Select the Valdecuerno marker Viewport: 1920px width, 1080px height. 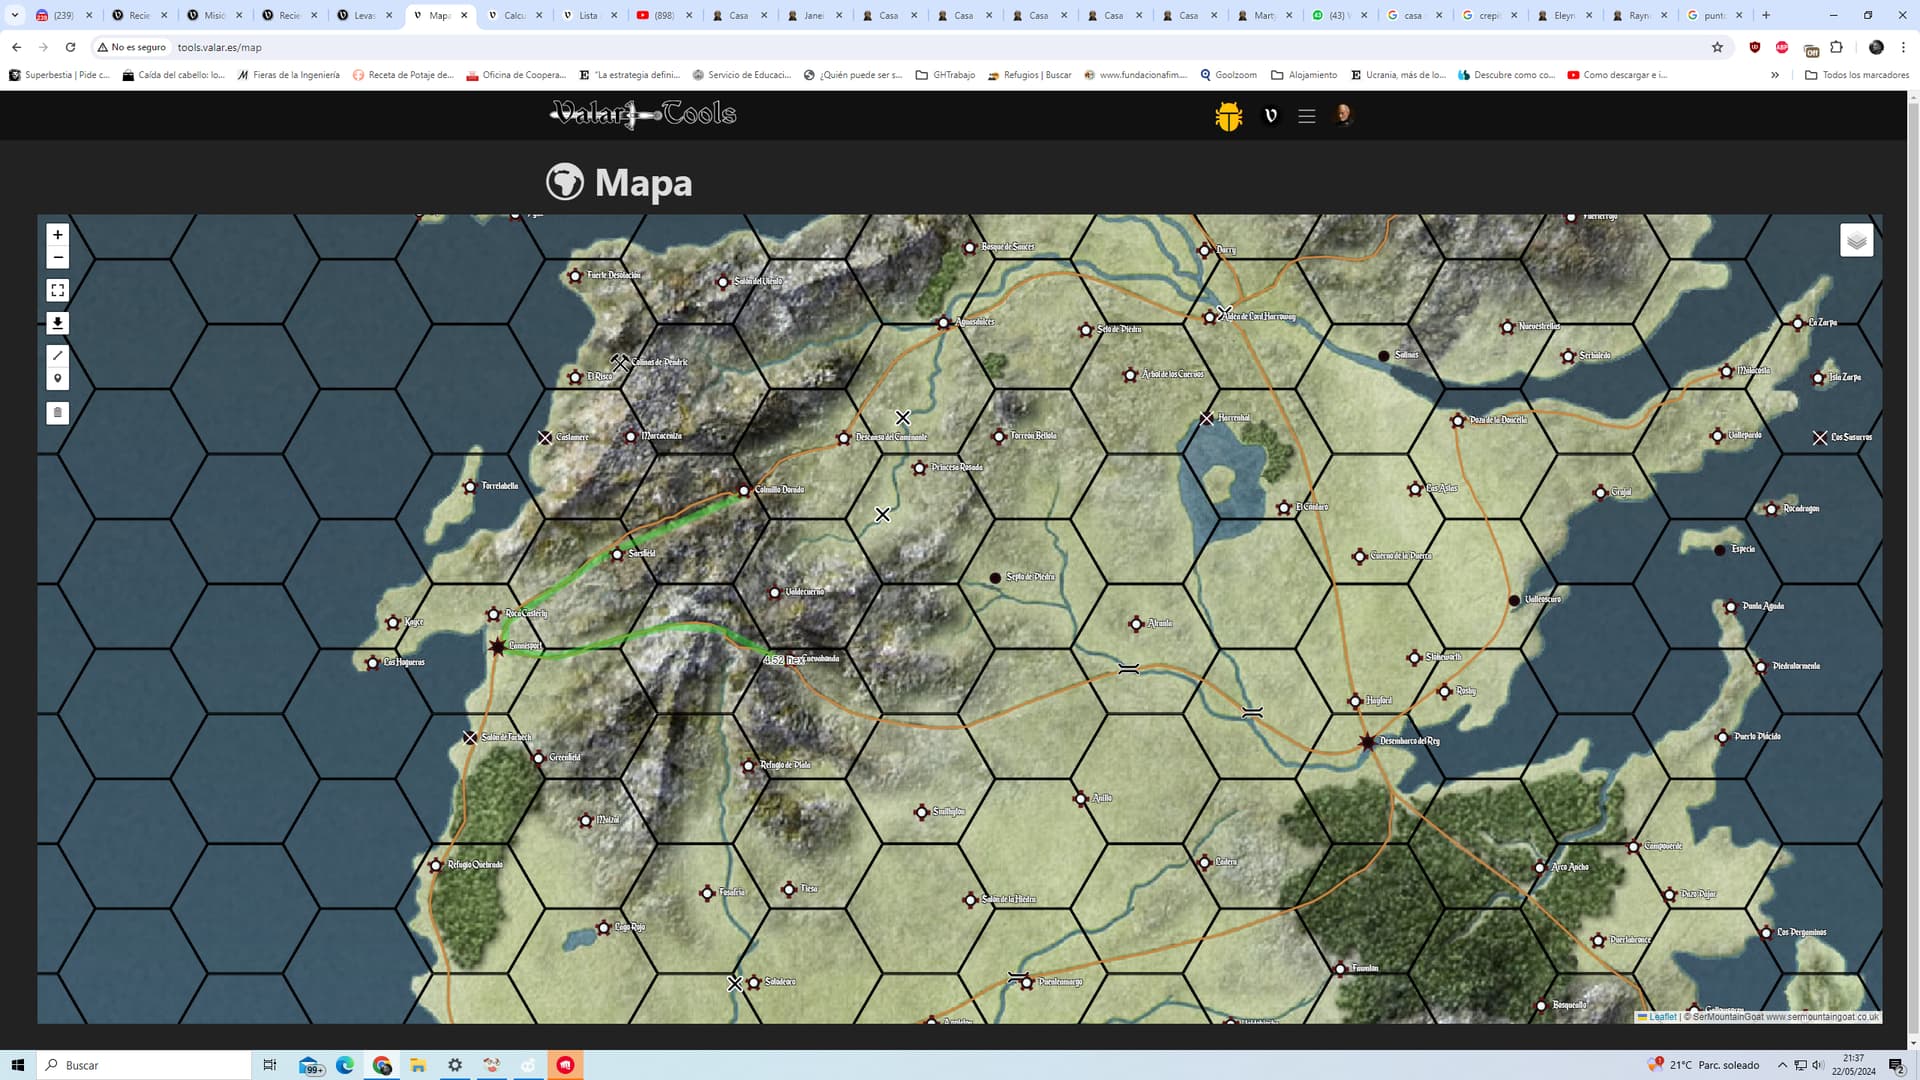pyautogui.click(x=774, y=592)
